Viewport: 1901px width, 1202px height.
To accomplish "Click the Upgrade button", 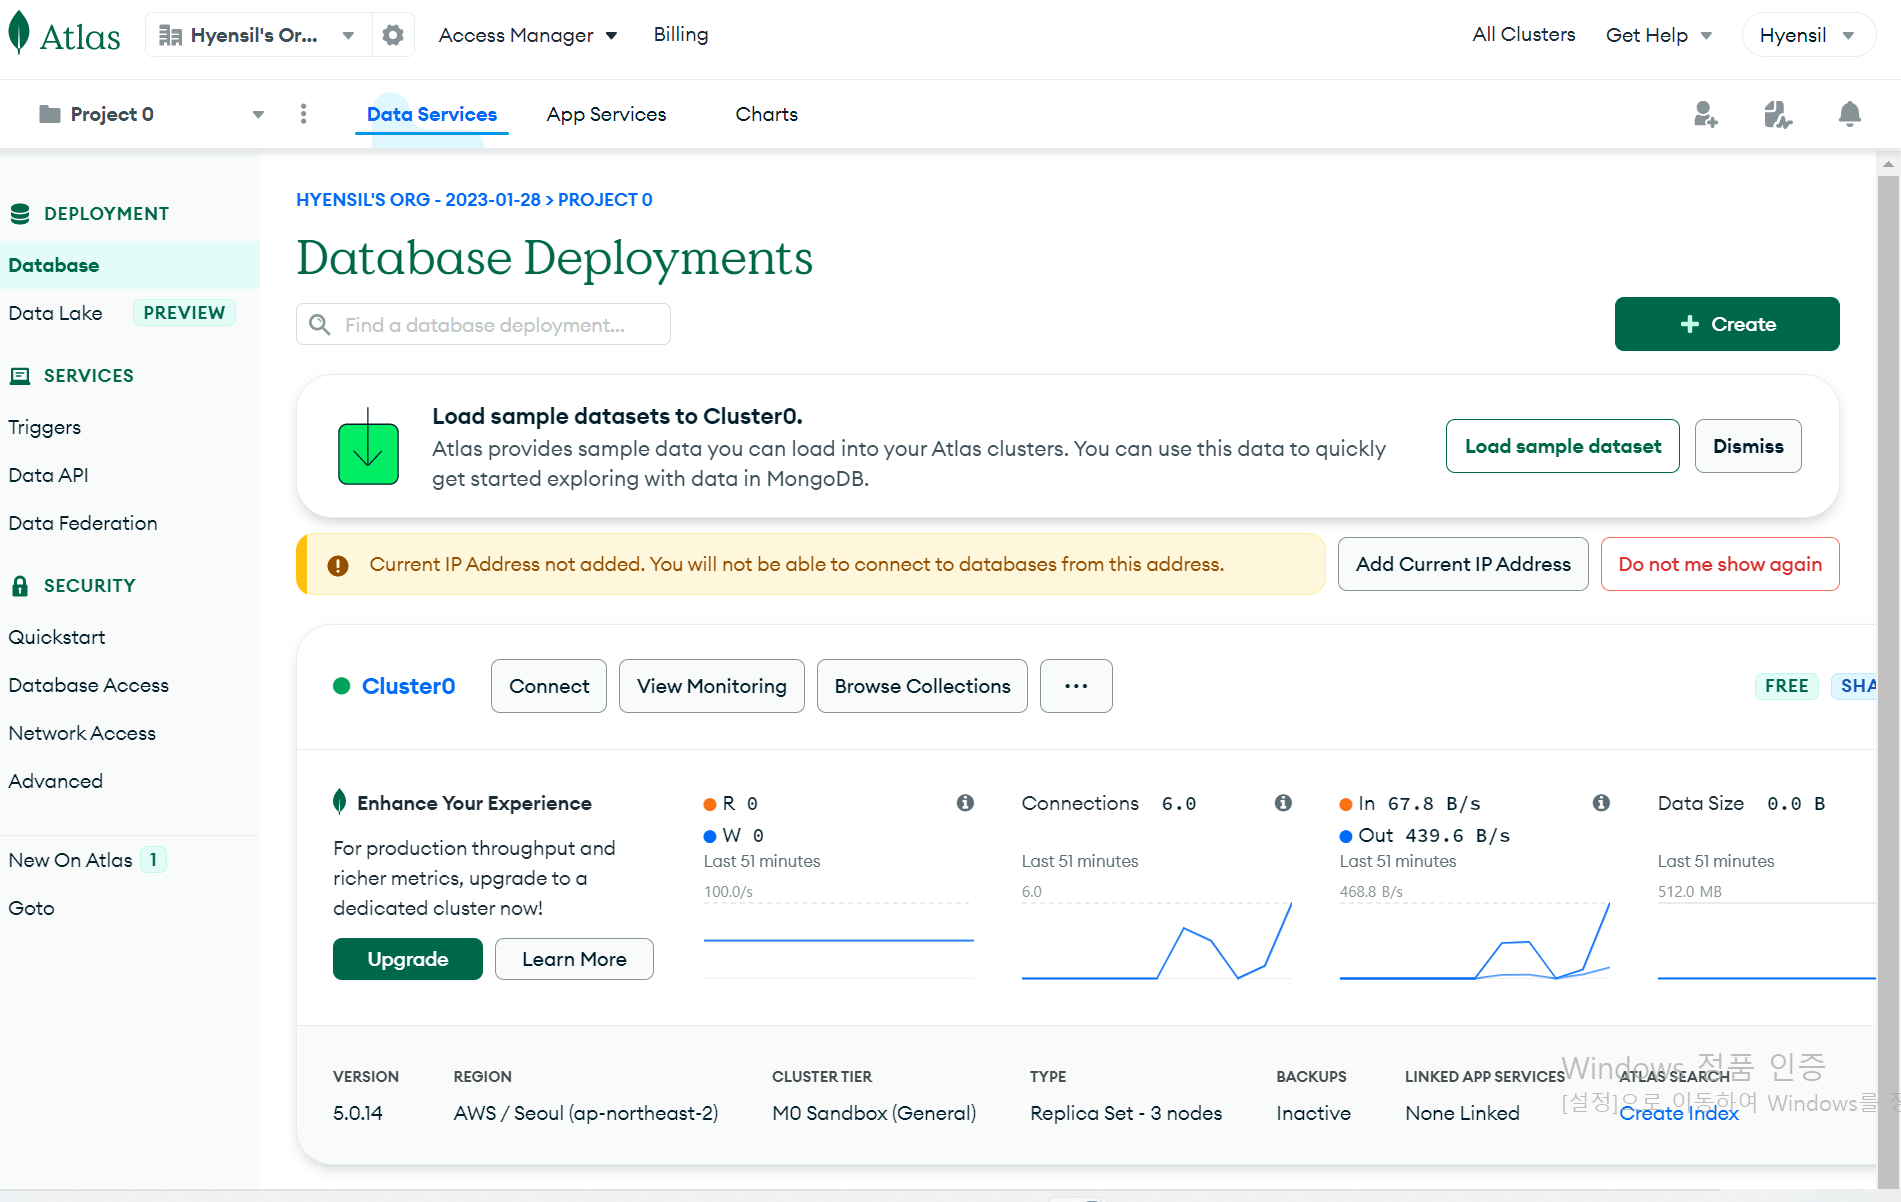I will click(x=408, y=959).
